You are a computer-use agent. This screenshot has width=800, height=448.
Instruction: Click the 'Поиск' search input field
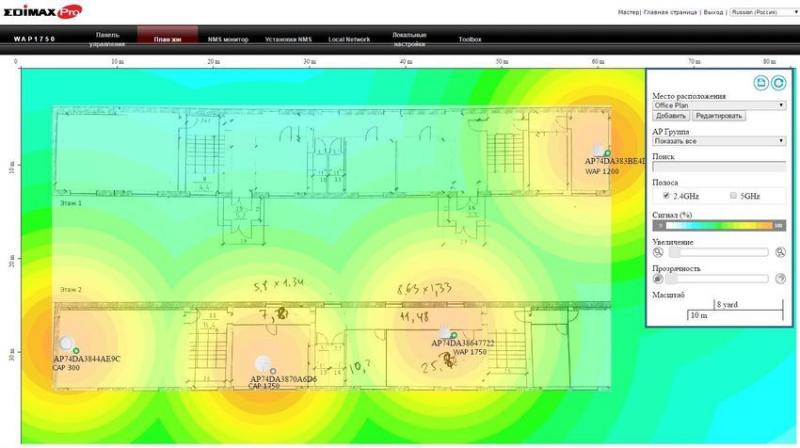point(719,167)
